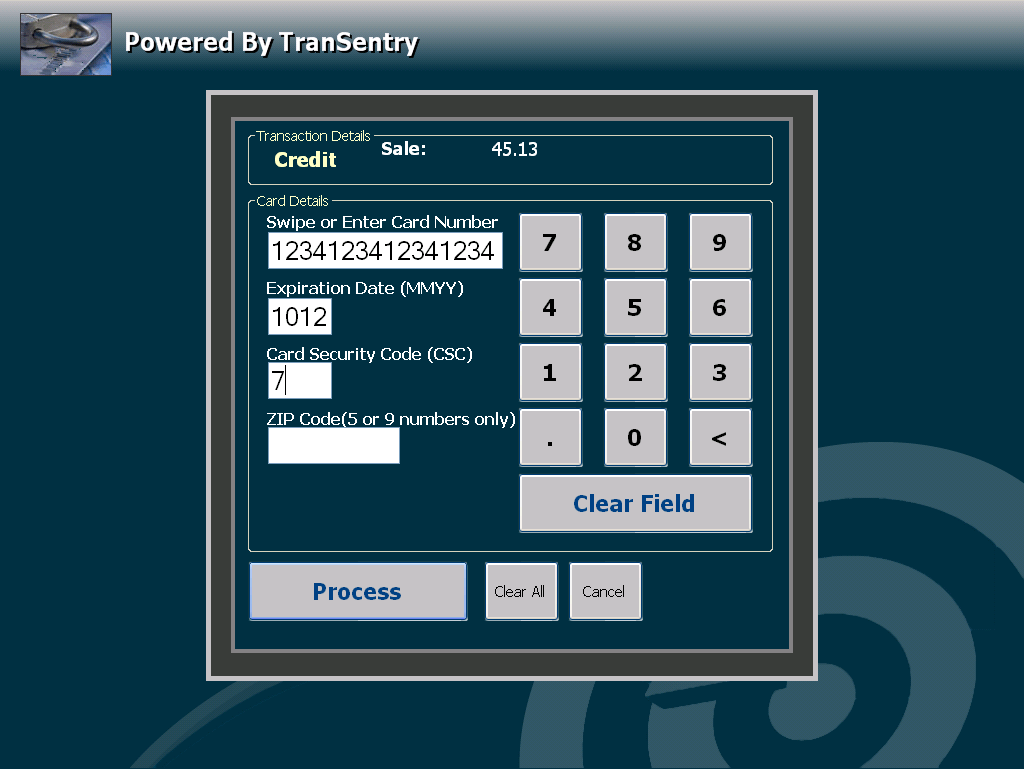The height and width of the screenshot is (769, 1024).
Task: Click the 'Swipe or Enter Card Number' label
Action: (382, 223)
